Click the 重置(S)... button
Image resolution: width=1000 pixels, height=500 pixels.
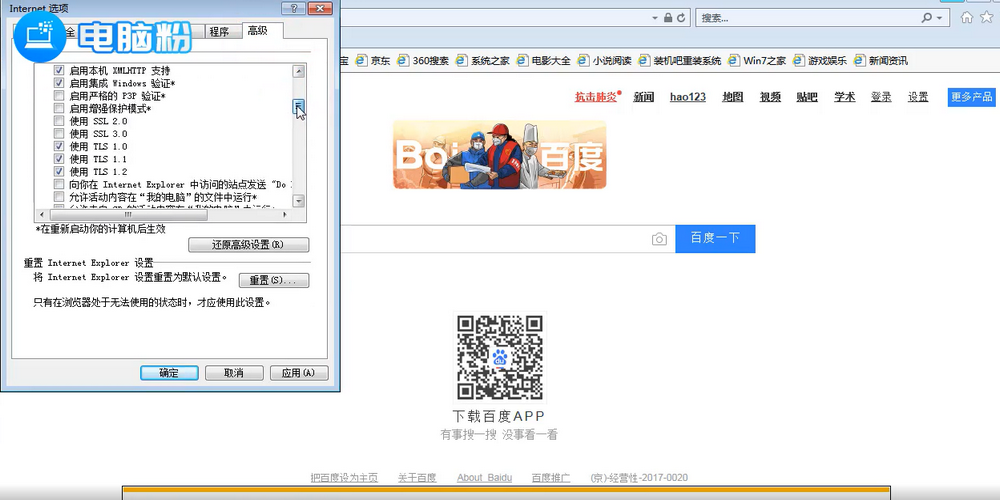(274, 281)
